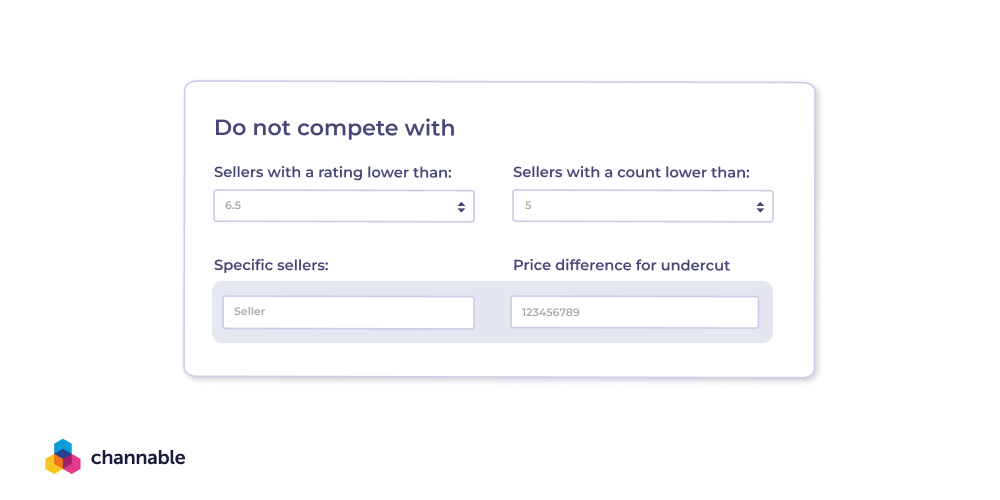1000x500 pixels.
Task: Open the seller count dropdown arrows
Action: pyautogui.click(x=760, y=207)
